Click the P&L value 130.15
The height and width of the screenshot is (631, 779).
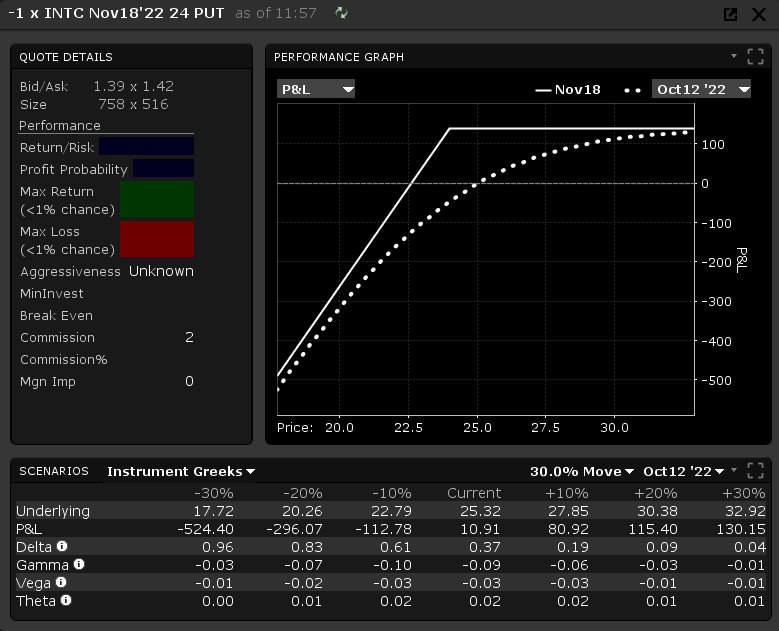(x=741, y=529)
